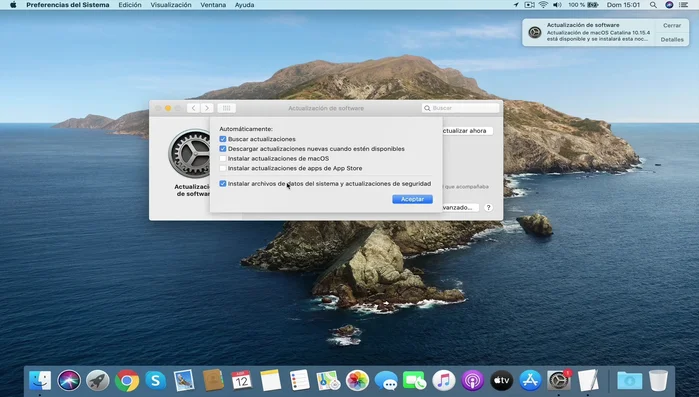The image size is (699, 397).
Task: Open Maps app in the dock
Action: click(x=328, y=381)
